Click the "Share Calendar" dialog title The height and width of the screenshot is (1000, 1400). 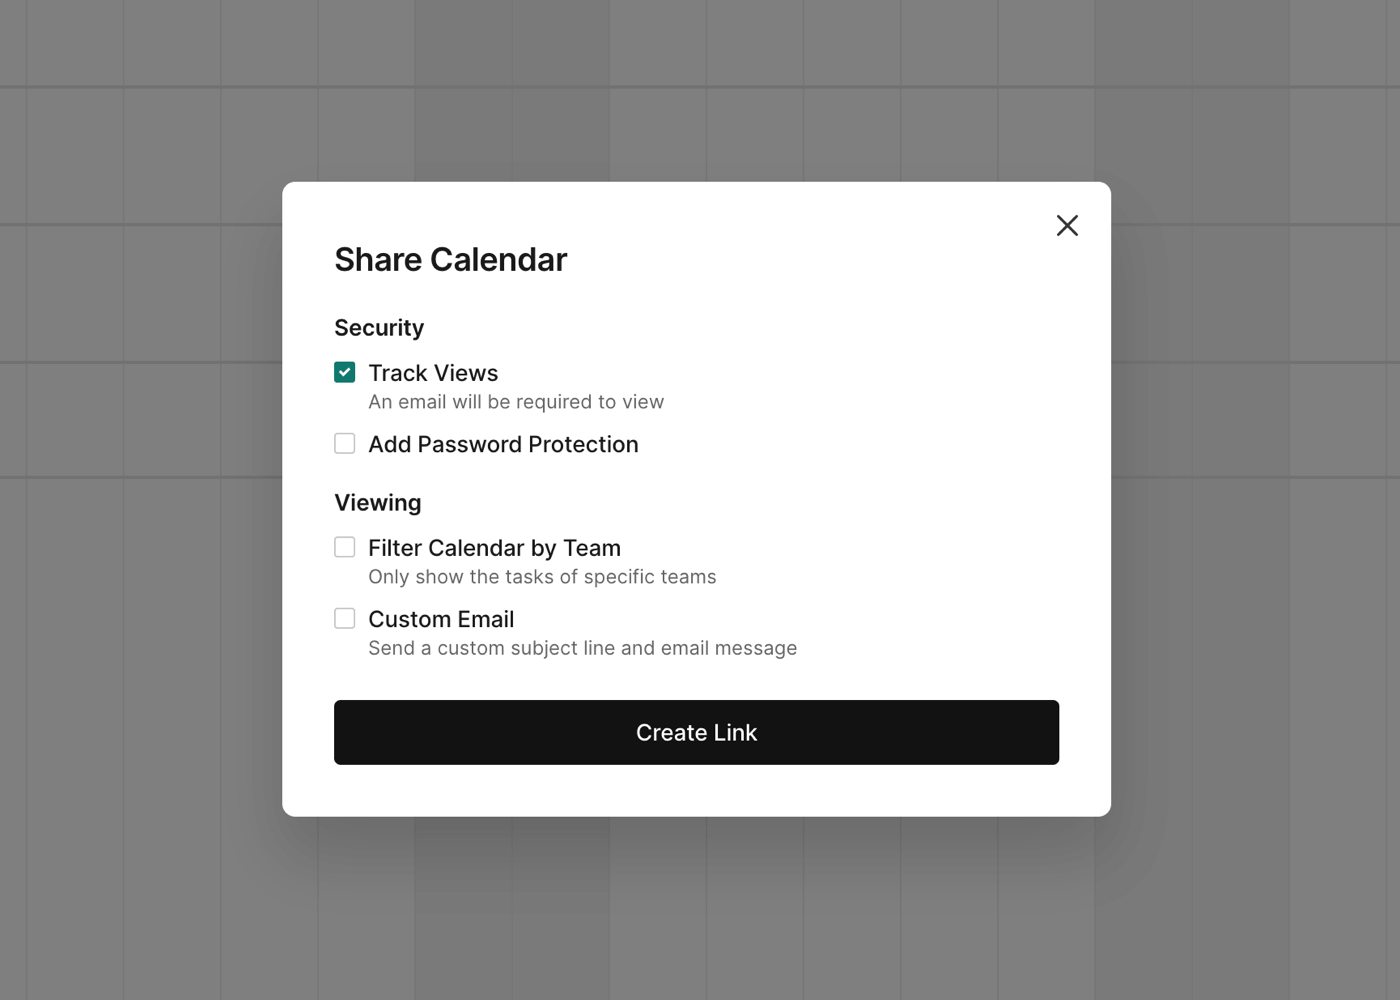click(x=450, y=260)
